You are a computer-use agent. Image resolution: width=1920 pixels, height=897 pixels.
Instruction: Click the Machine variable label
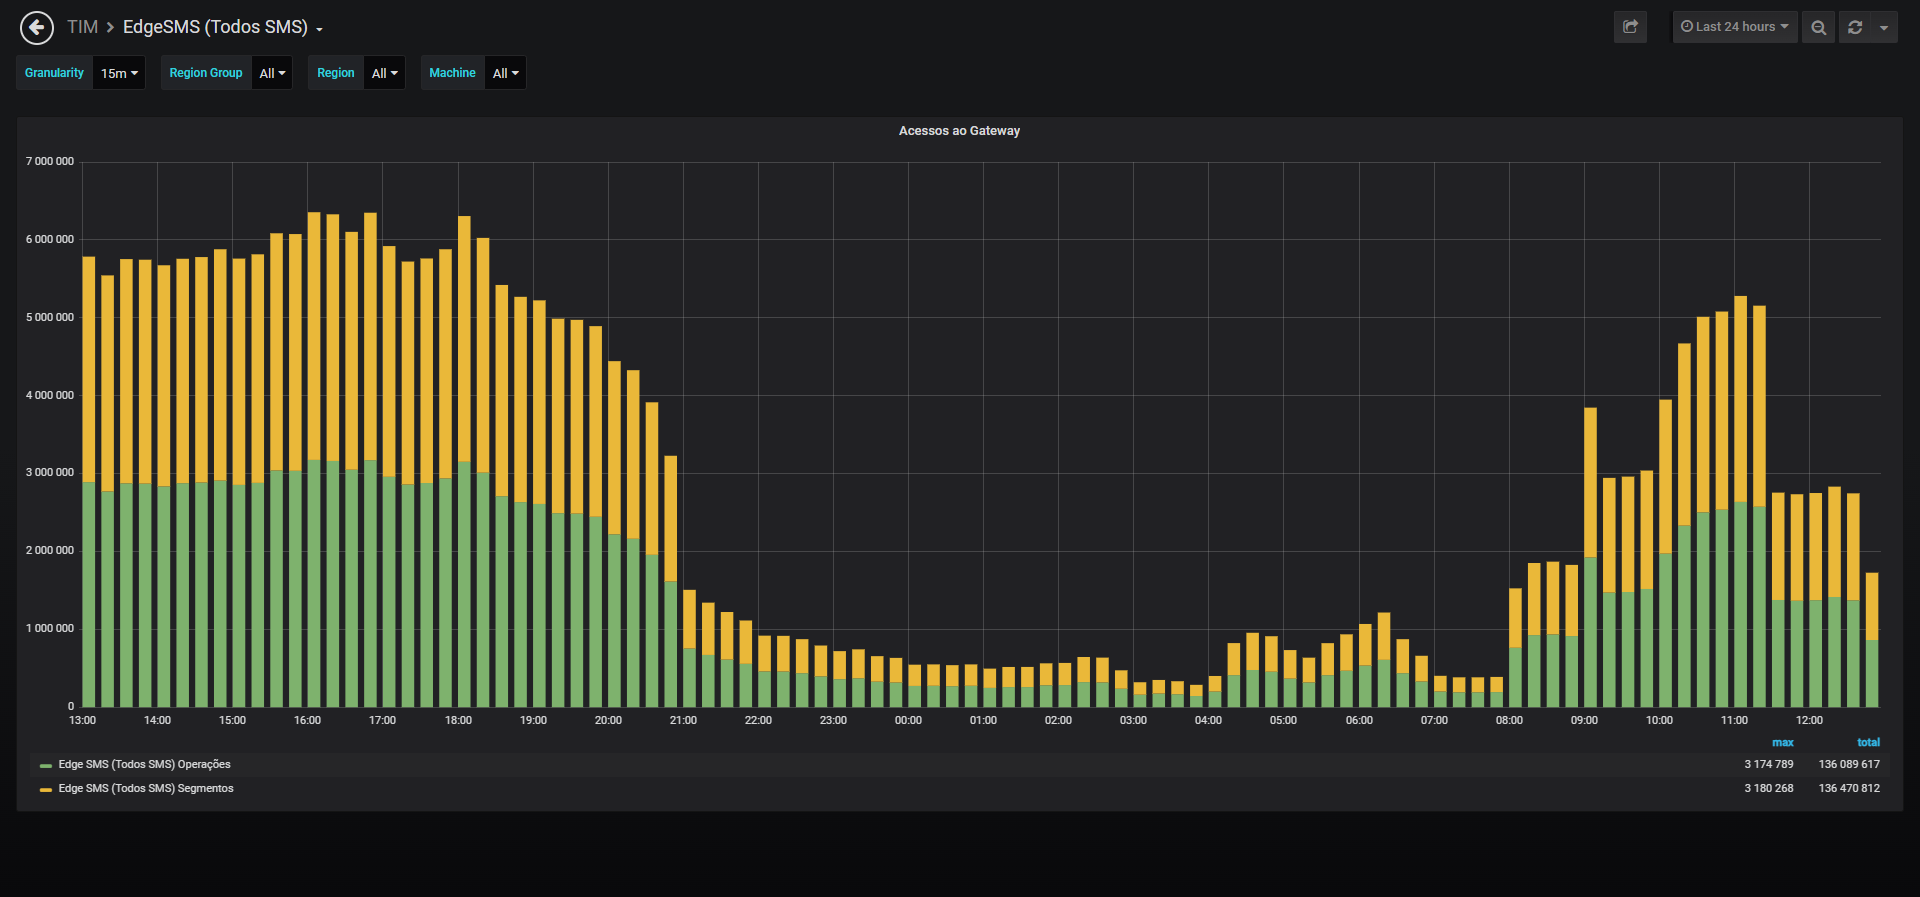[x=452, y=73]
